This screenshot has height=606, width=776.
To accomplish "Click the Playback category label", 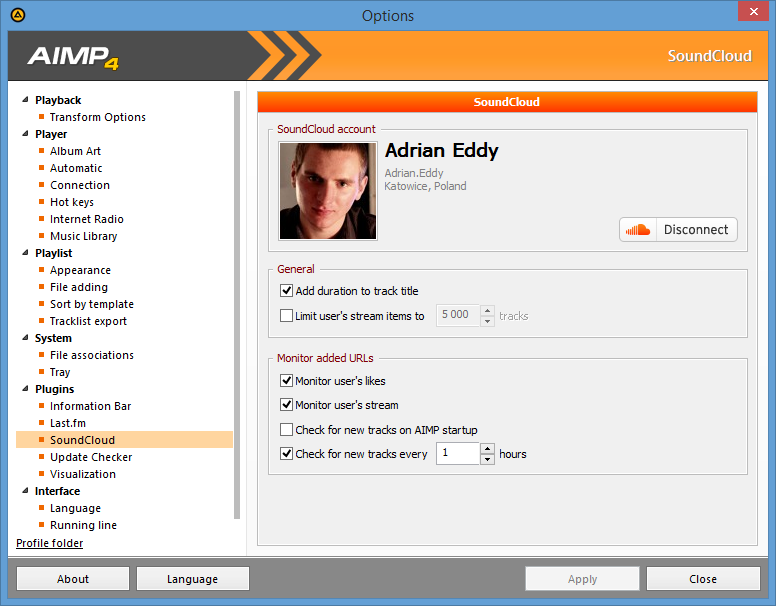I will 58,100.
